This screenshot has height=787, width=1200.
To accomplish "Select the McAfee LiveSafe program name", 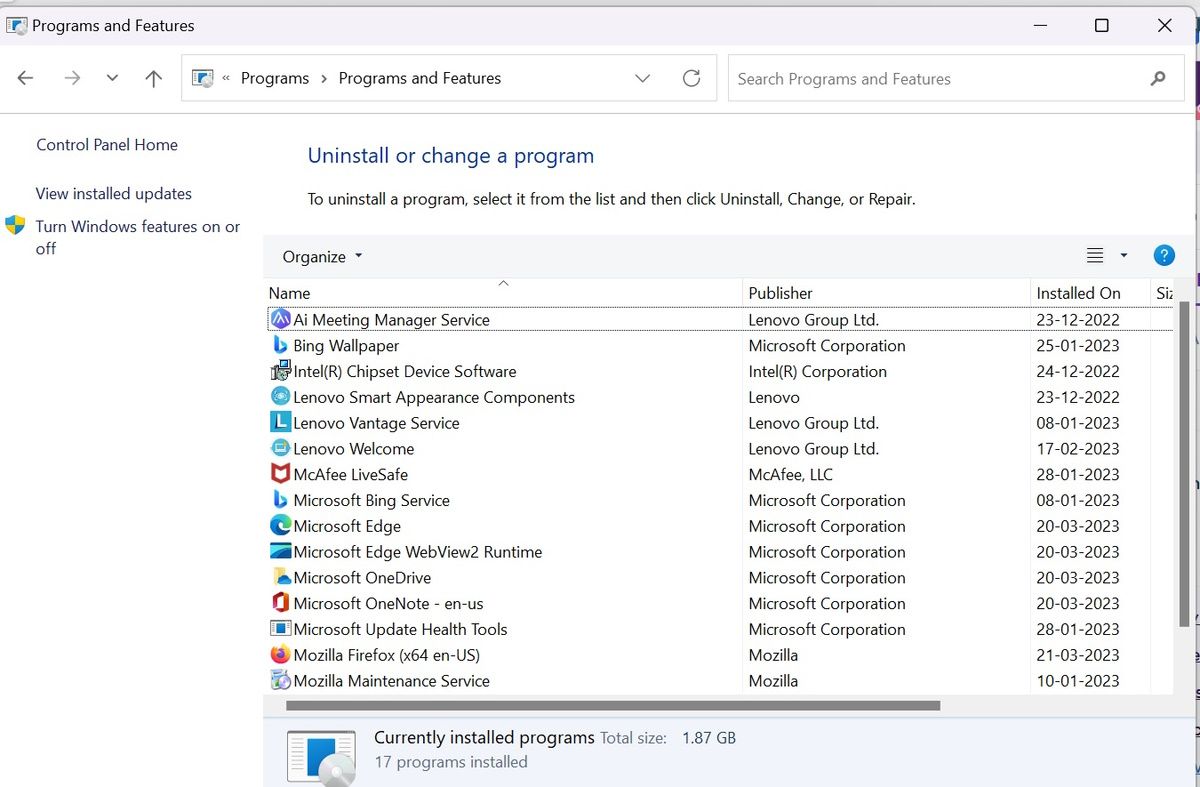I will tap(351, 475).
